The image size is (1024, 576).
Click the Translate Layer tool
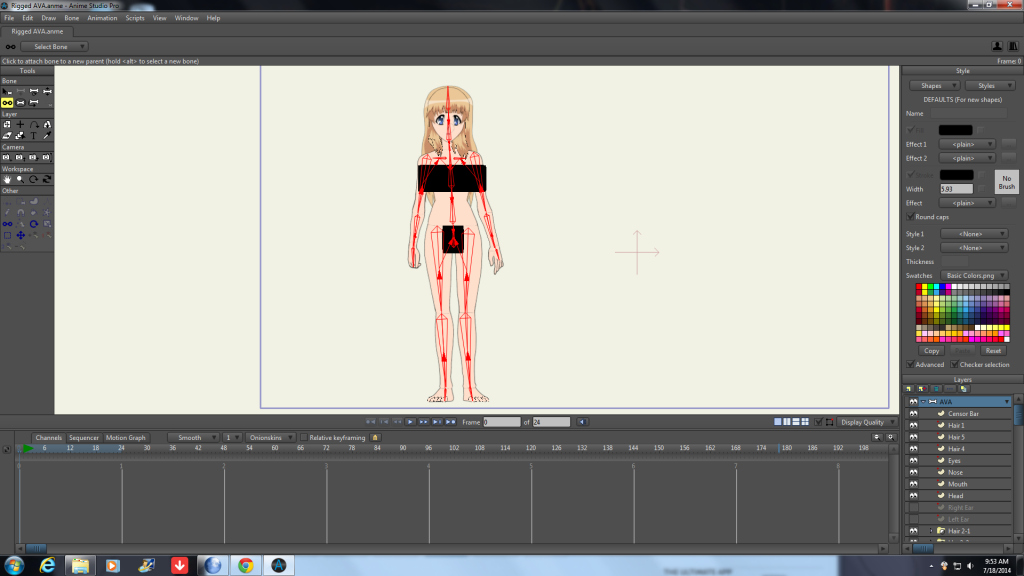click(x=20, y=124)
